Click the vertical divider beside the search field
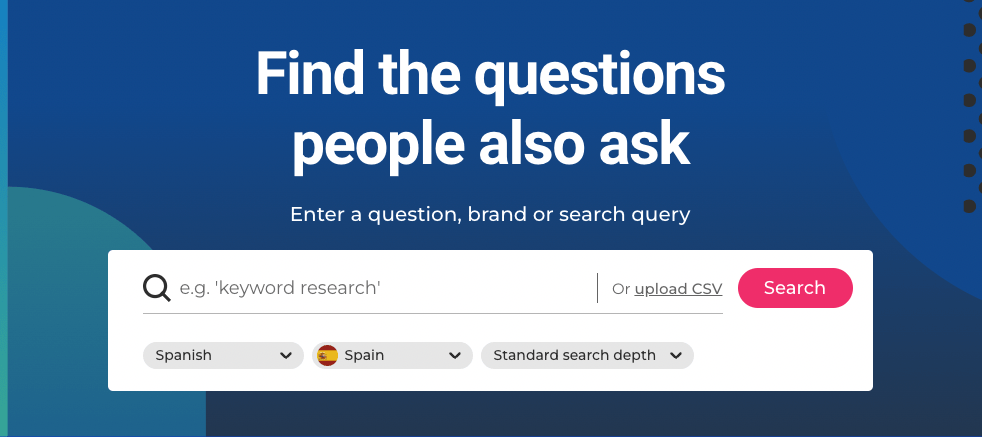 tap(597, 288)
